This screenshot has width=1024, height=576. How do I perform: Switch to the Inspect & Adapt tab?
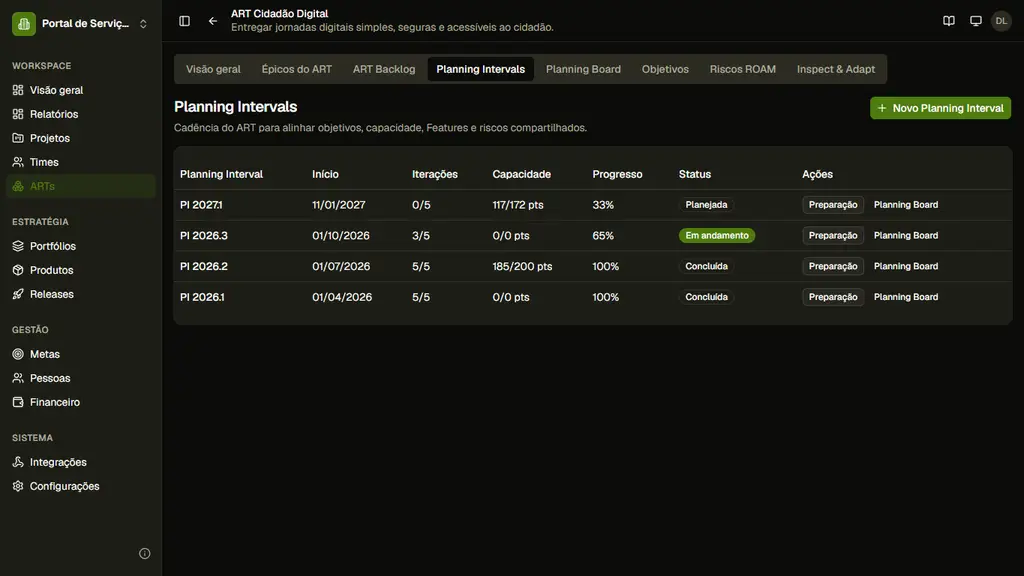(x=835, y=69)
